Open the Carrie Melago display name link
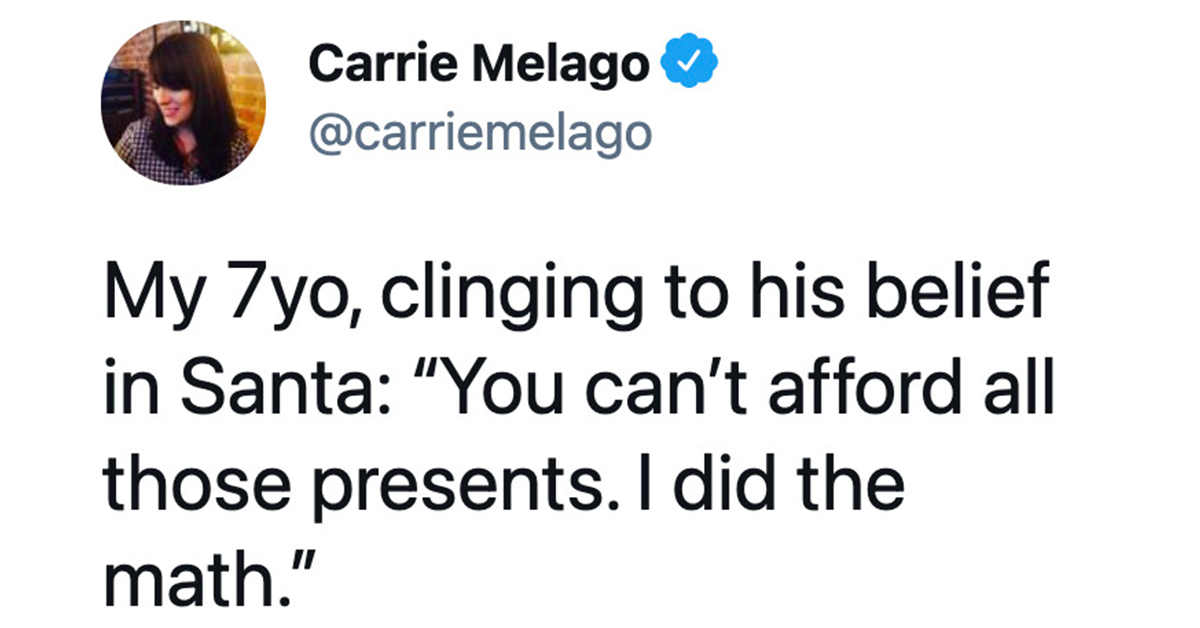Screen dimensions: 1200x628 [x=478, y=67]
